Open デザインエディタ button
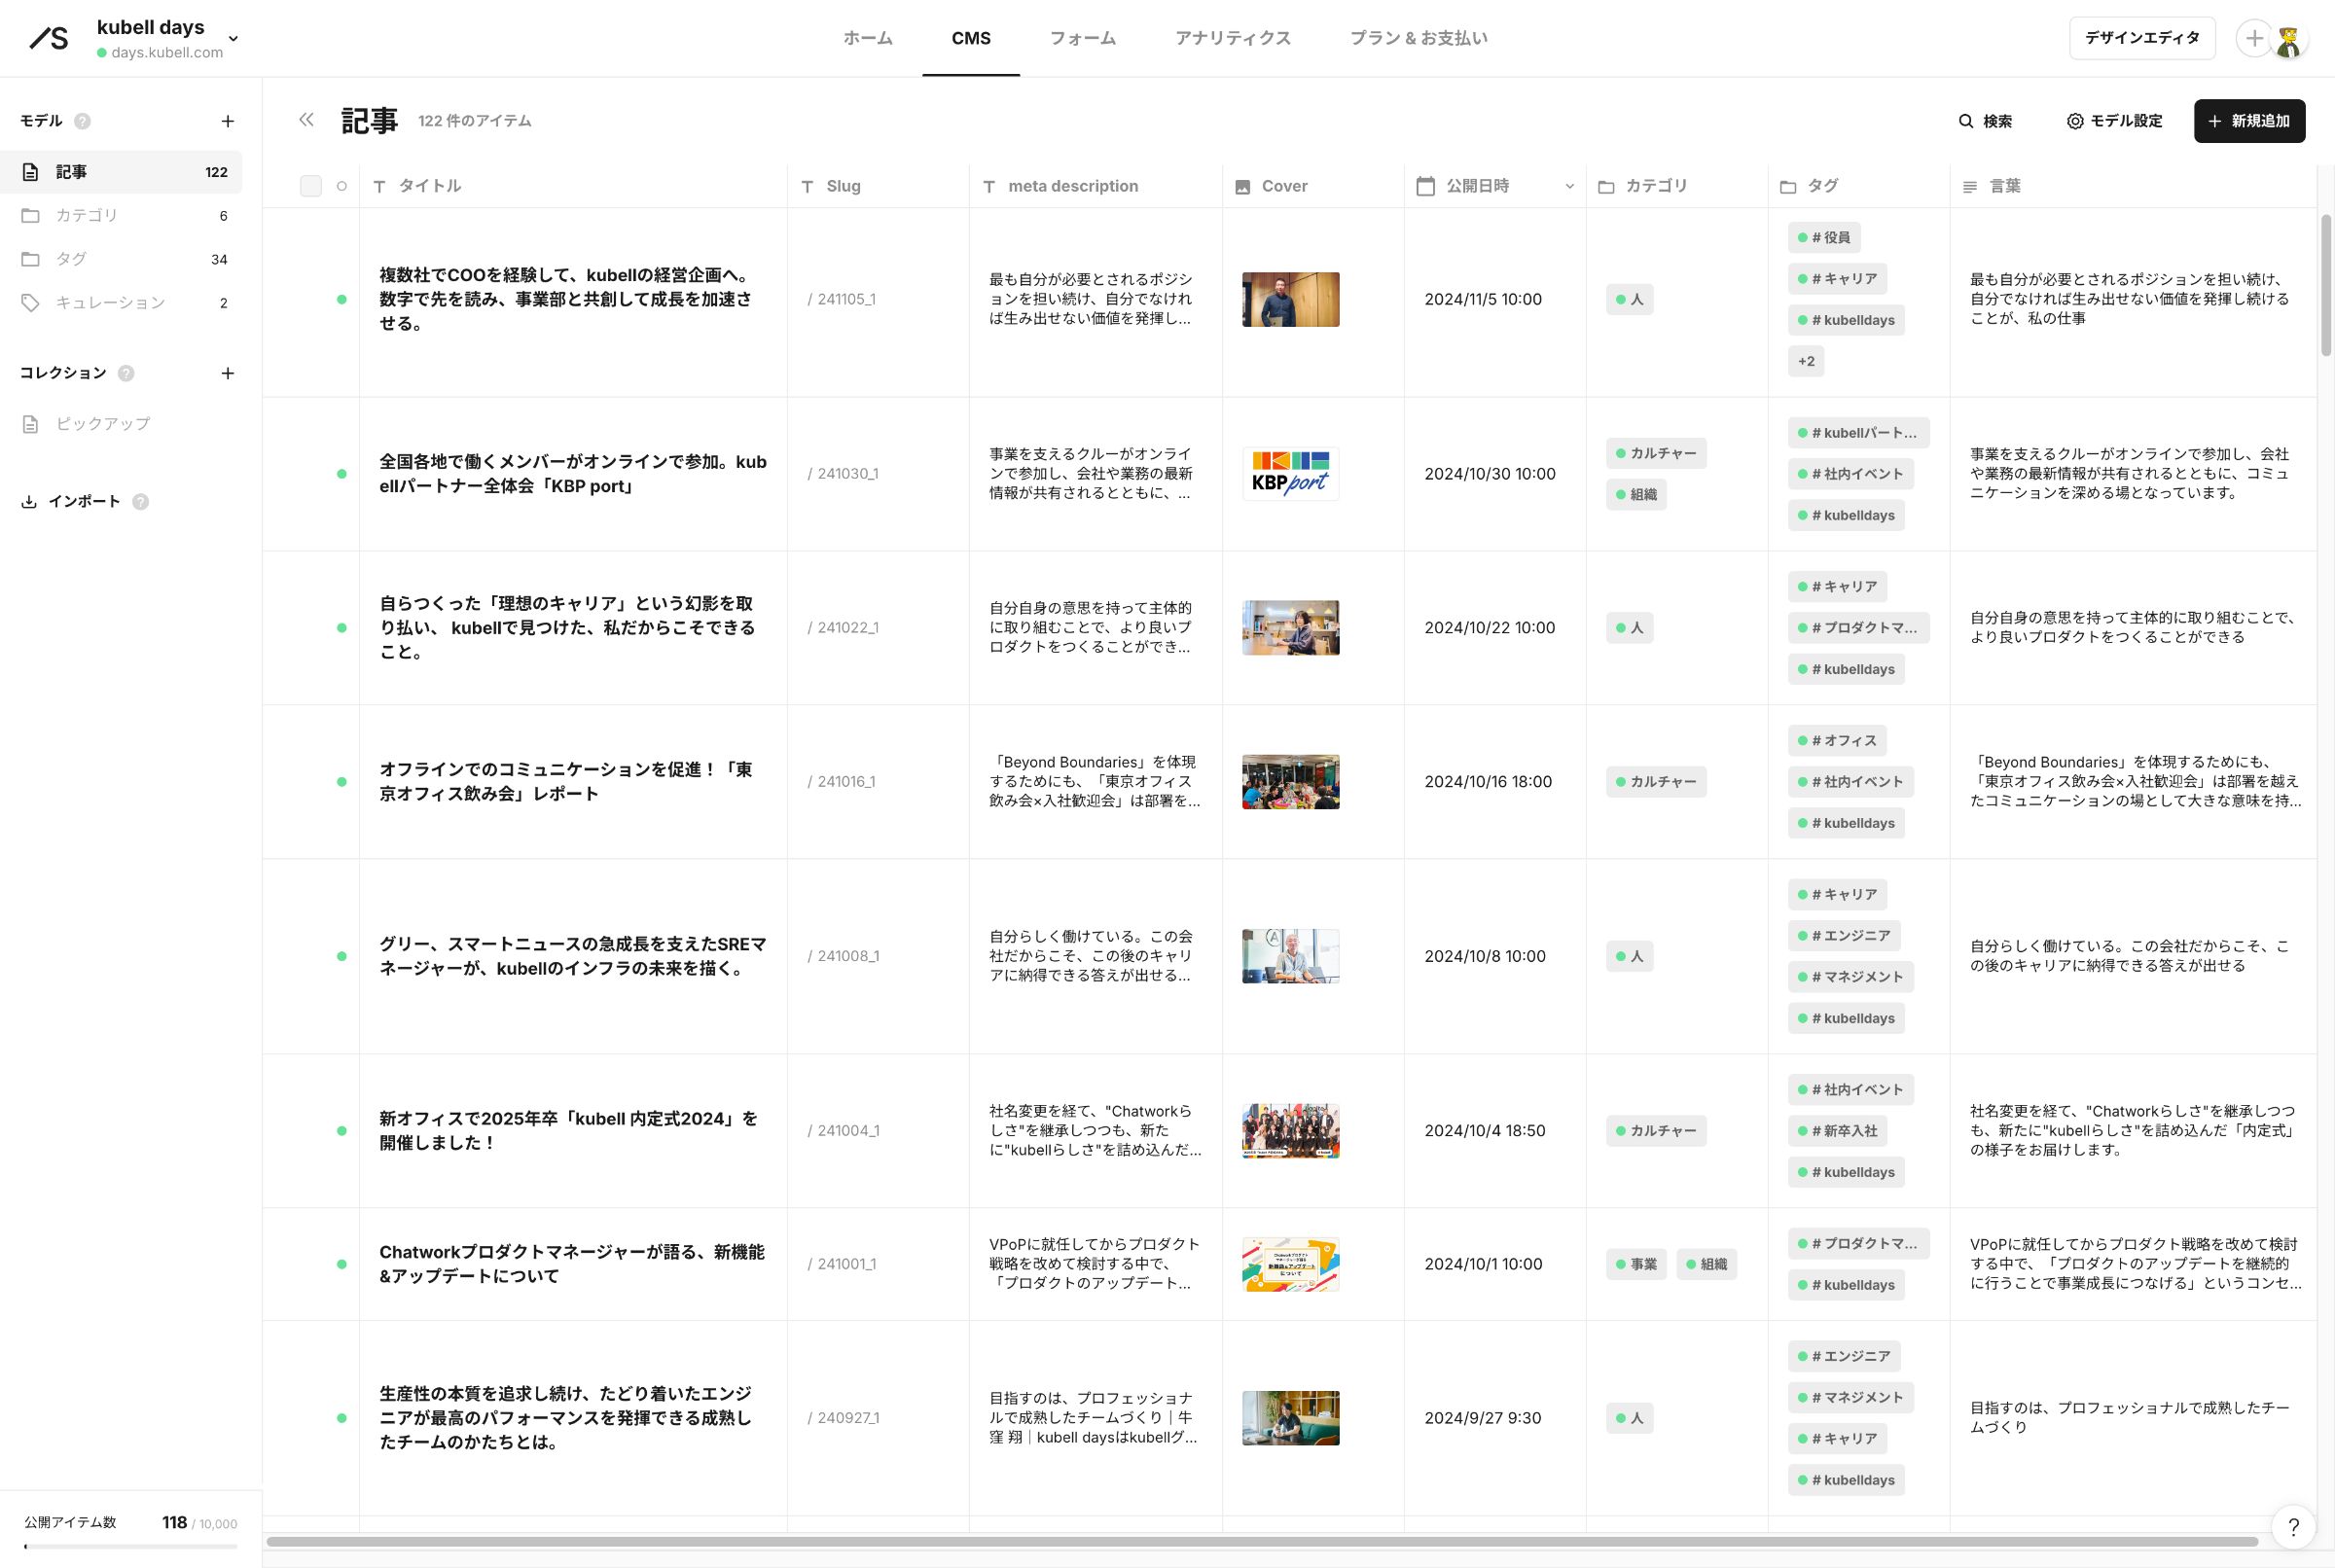 tap(2141, 38)
